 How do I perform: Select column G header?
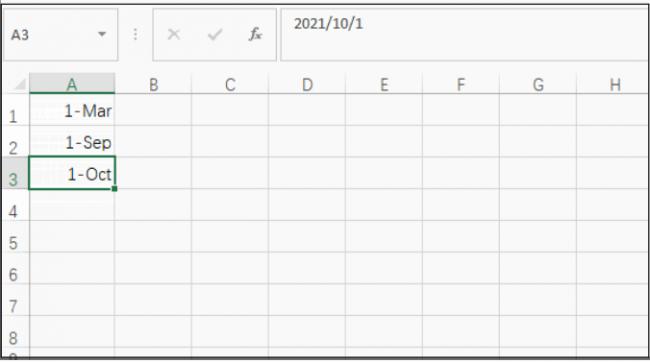pos(538,83)
